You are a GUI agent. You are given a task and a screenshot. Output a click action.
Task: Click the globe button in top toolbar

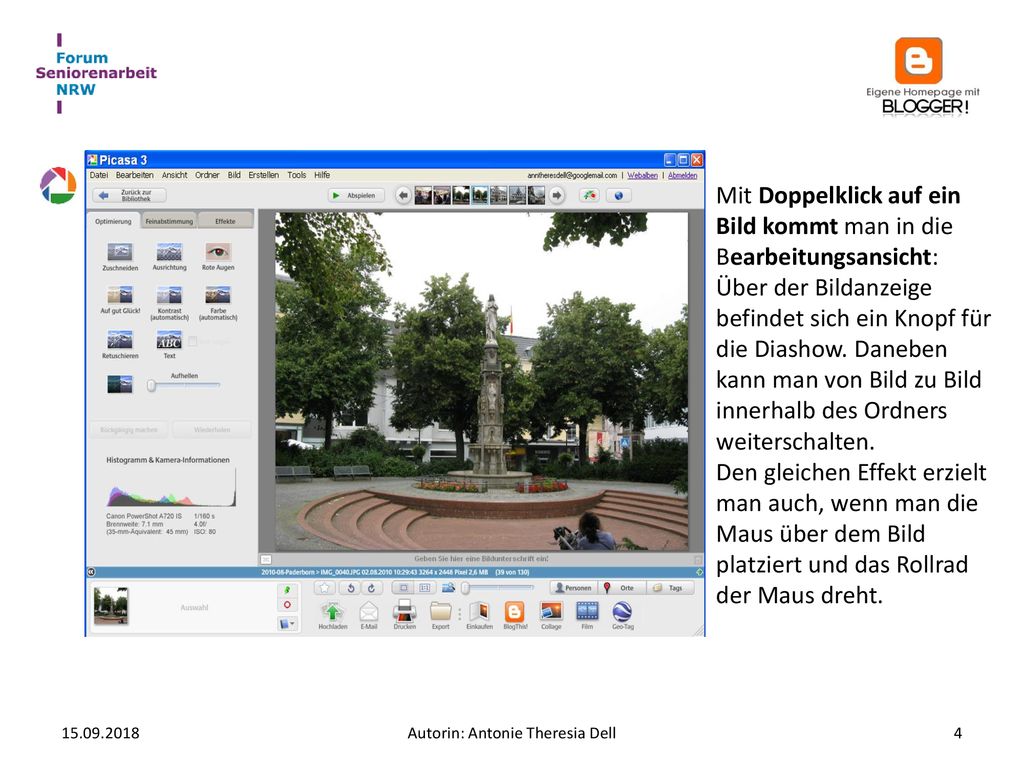[618, 195]
